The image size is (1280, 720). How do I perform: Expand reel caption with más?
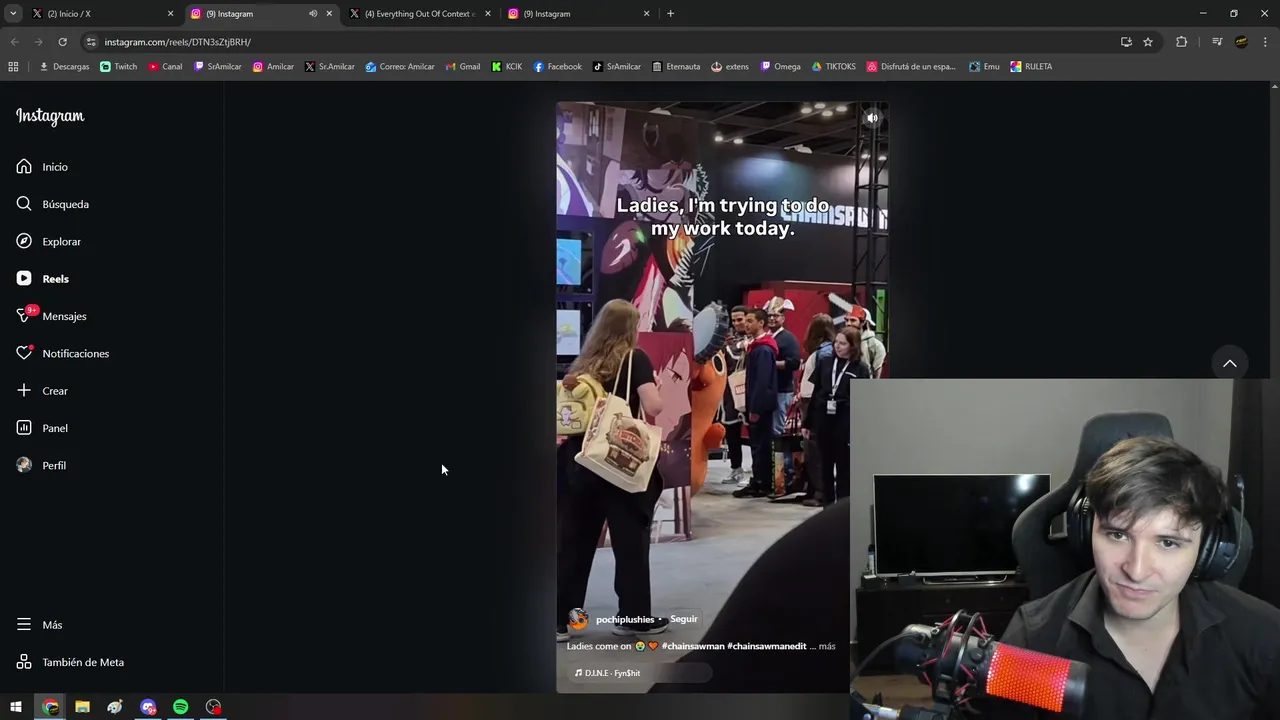pyautogui.click(x=827, y=646)
